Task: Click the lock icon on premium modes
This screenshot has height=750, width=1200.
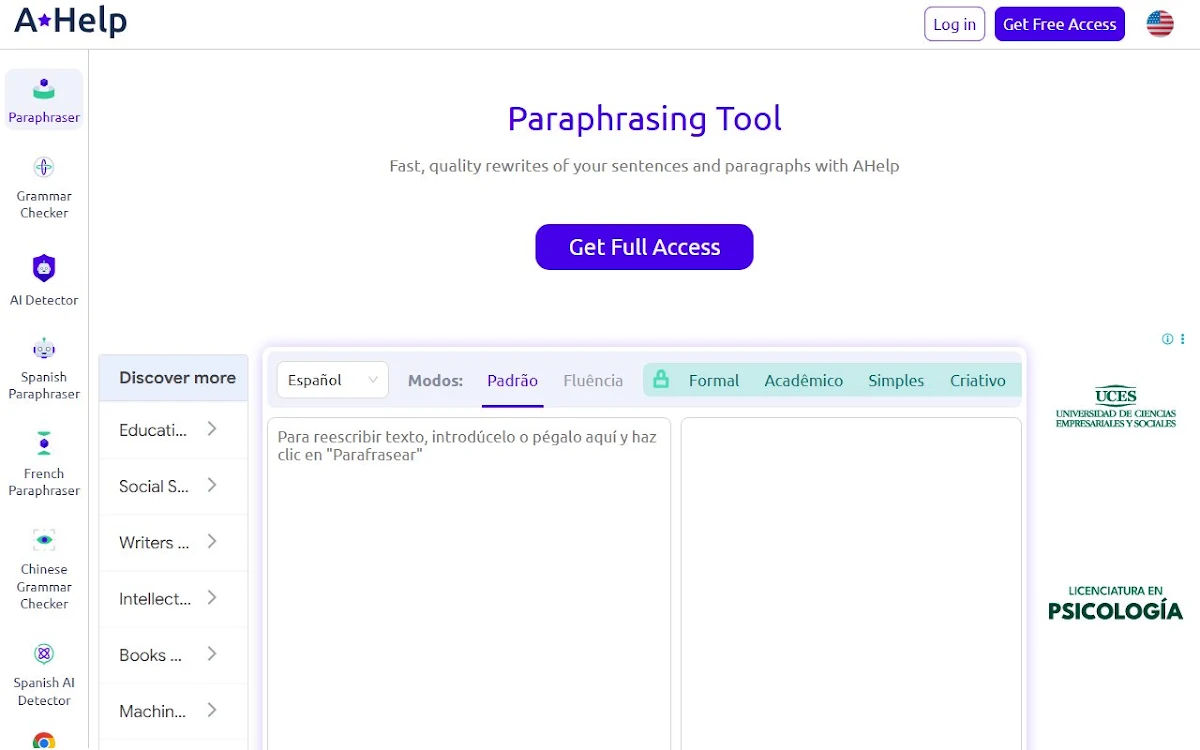Action: tap(660, 379)
